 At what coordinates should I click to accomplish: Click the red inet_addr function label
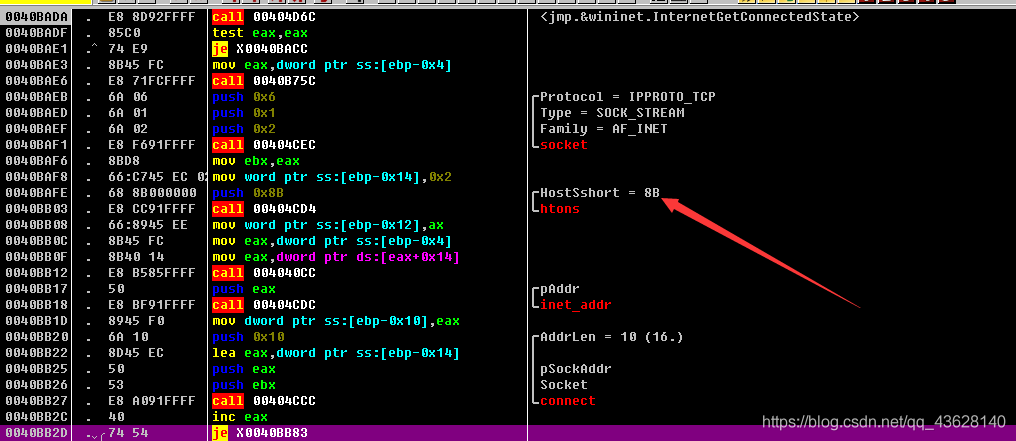coord(575,304)
